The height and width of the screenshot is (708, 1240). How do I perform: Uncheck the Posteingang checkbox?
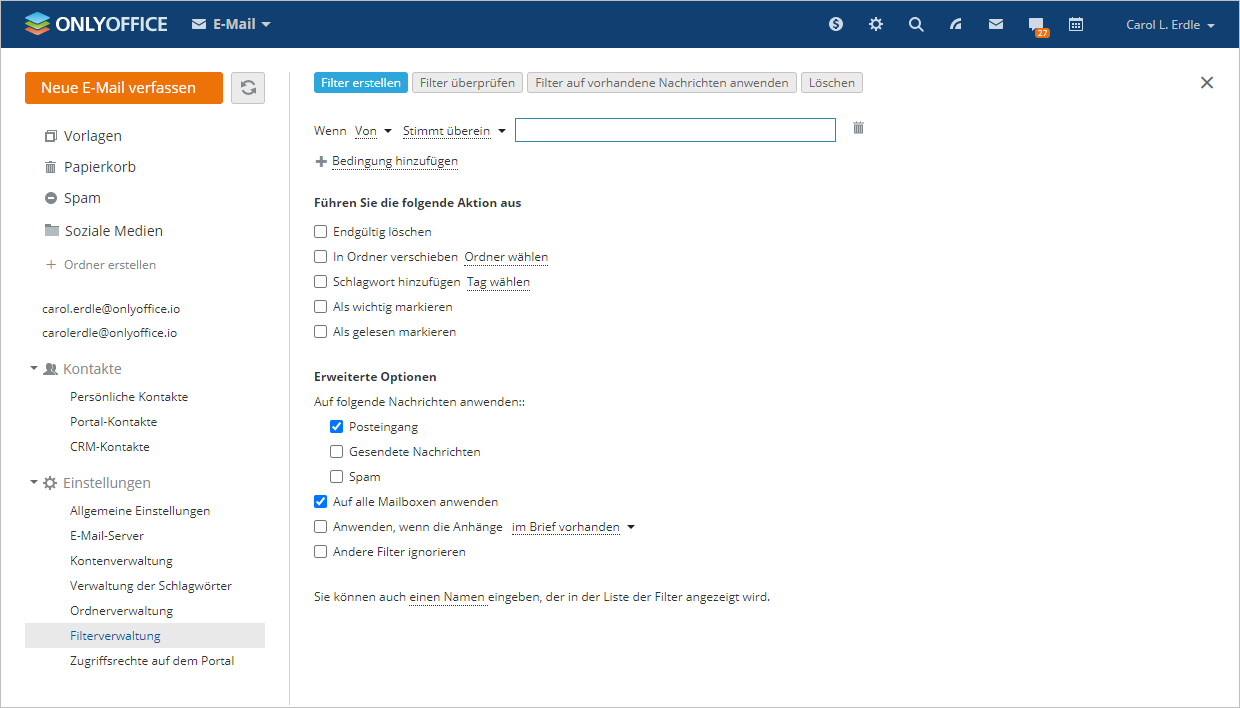337,427
